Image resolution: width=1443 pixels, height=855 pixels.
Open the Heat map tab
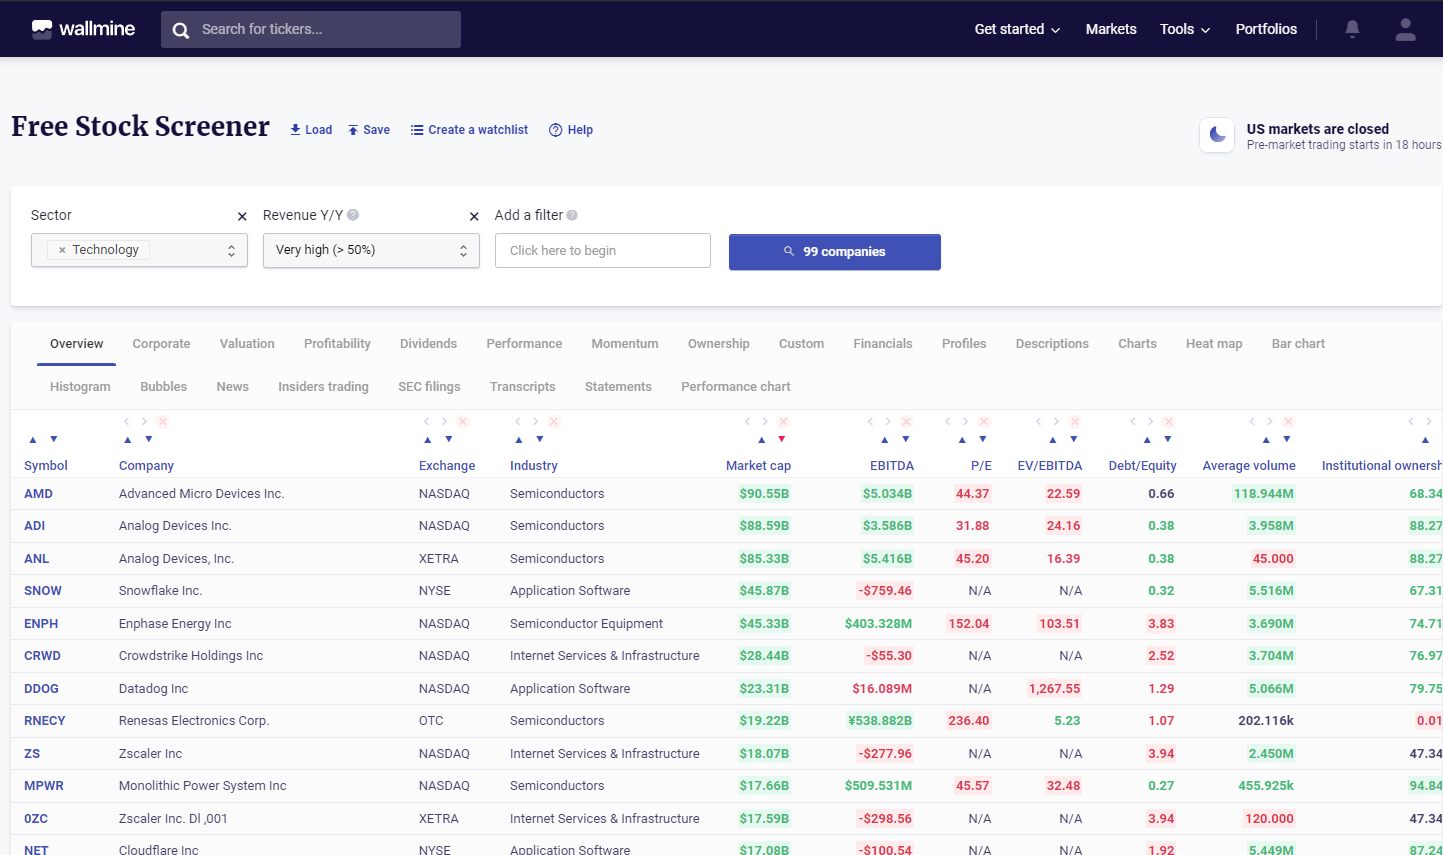coord(1213,344)
